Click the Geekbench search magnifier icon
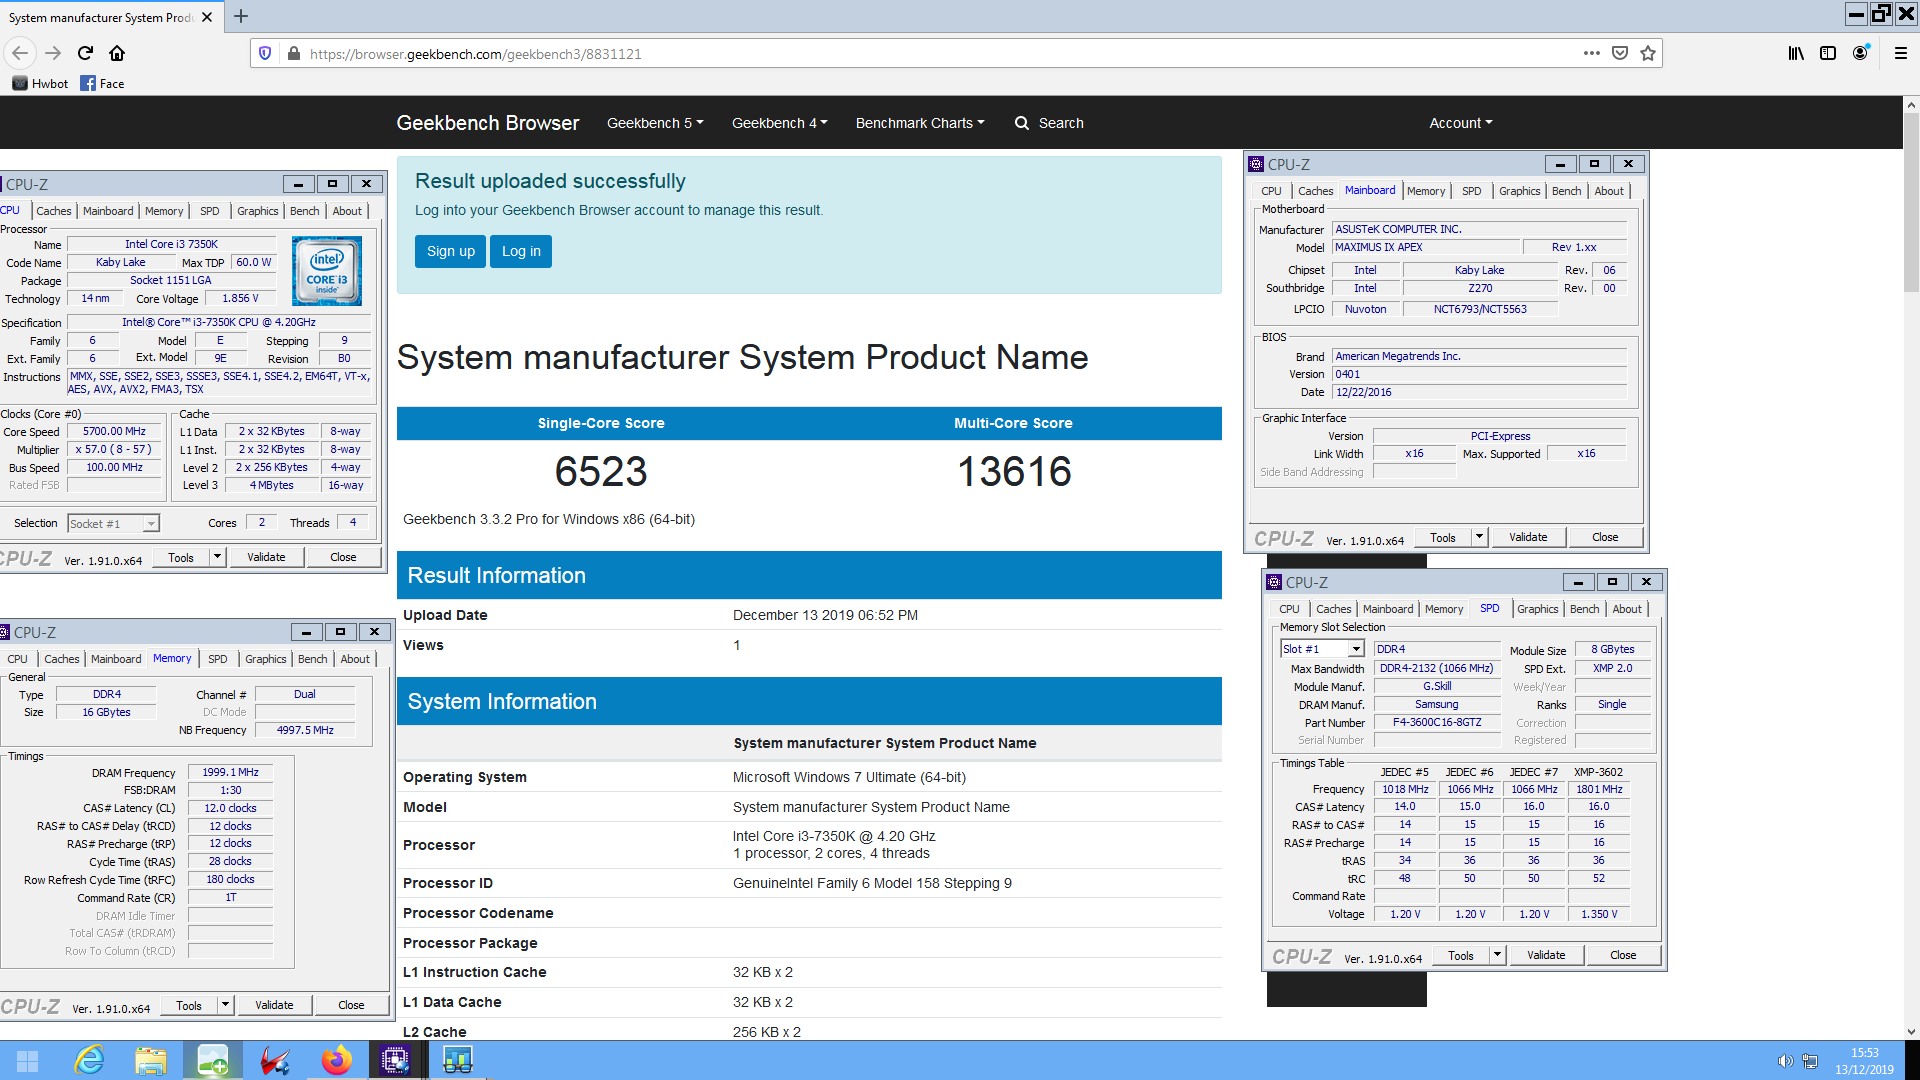 [1021, 123]
